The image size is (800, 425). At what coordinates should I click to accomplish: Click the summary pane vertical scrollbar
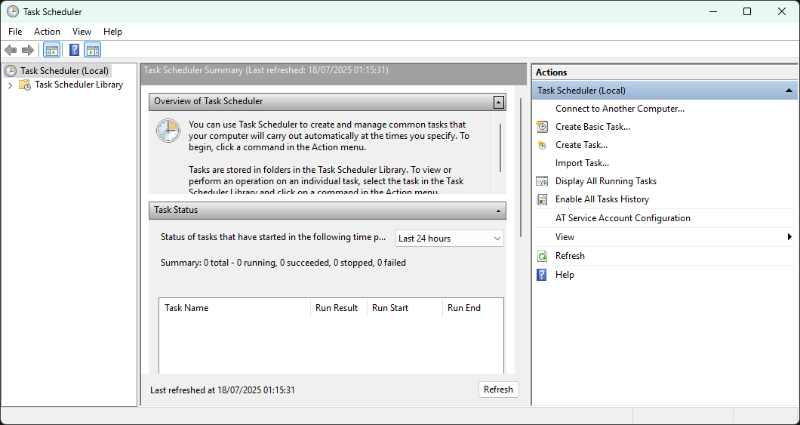[520, 167]
